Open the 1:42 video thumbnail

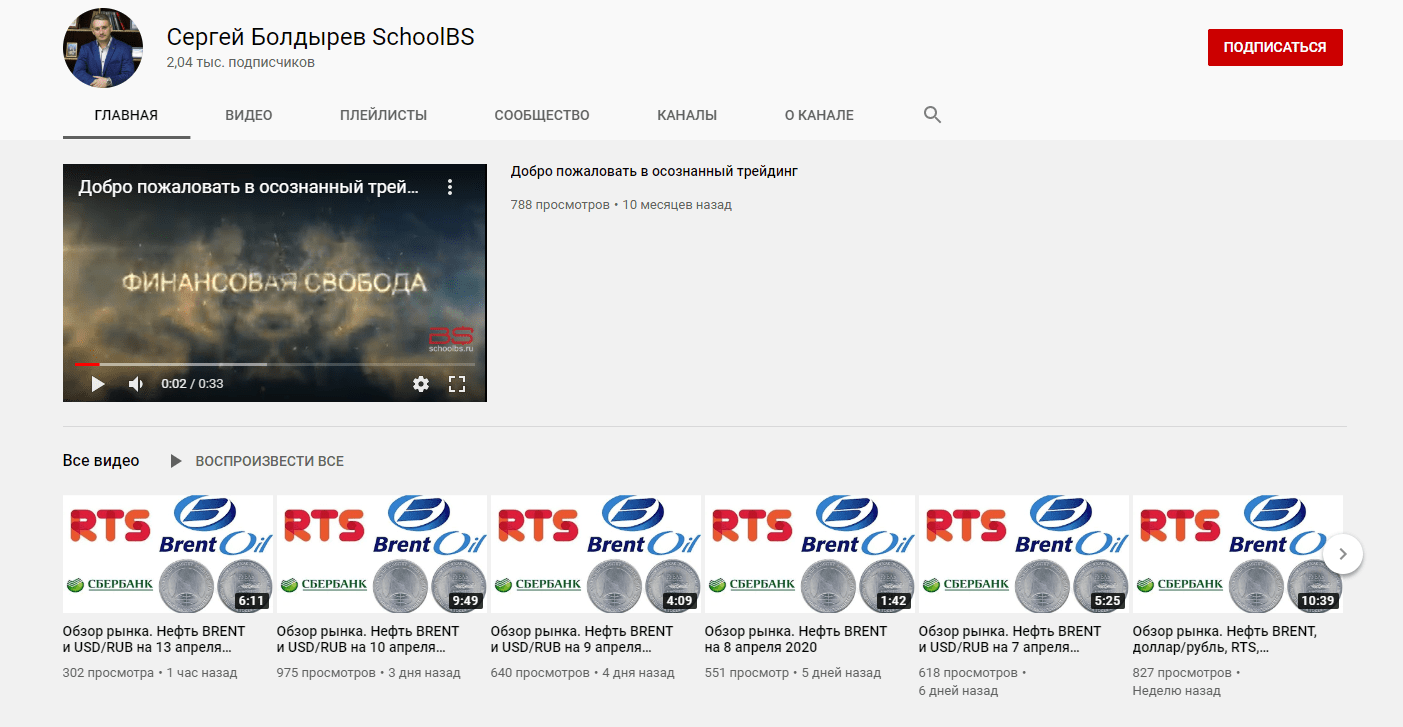[x=810, y=554]
